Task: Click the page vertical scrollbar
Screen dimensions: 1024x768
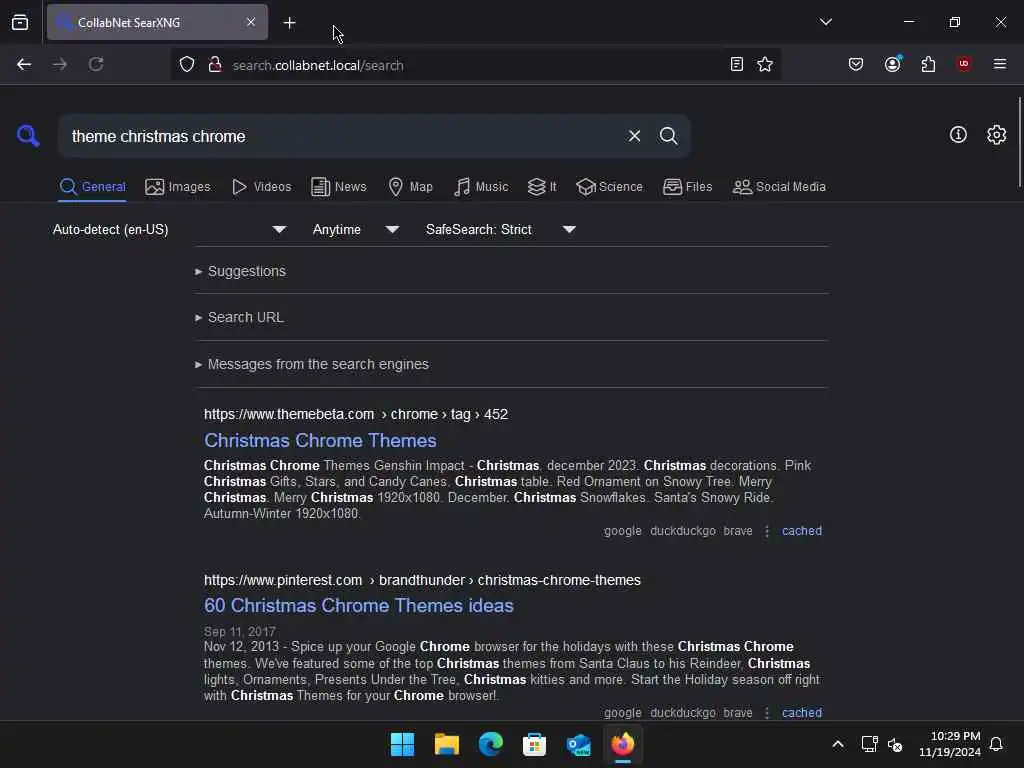Action: 1019,141
